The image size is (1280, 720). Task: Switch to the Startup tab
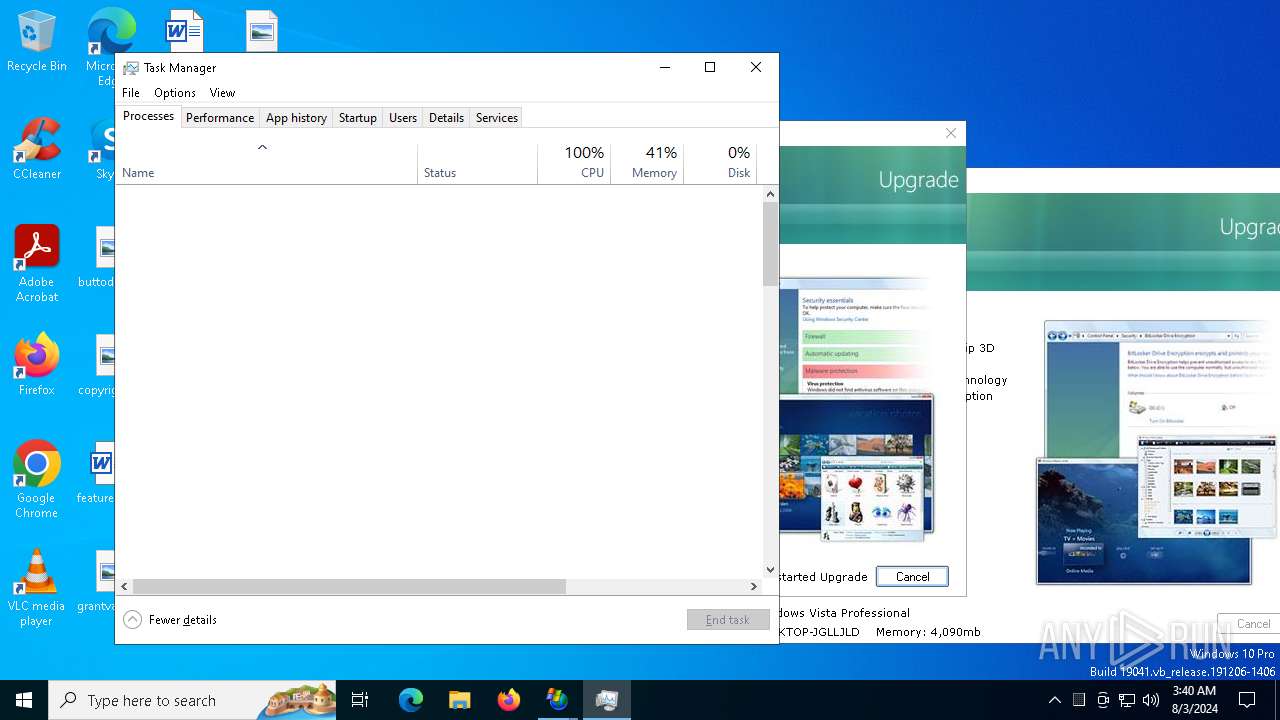pos(357,118)
